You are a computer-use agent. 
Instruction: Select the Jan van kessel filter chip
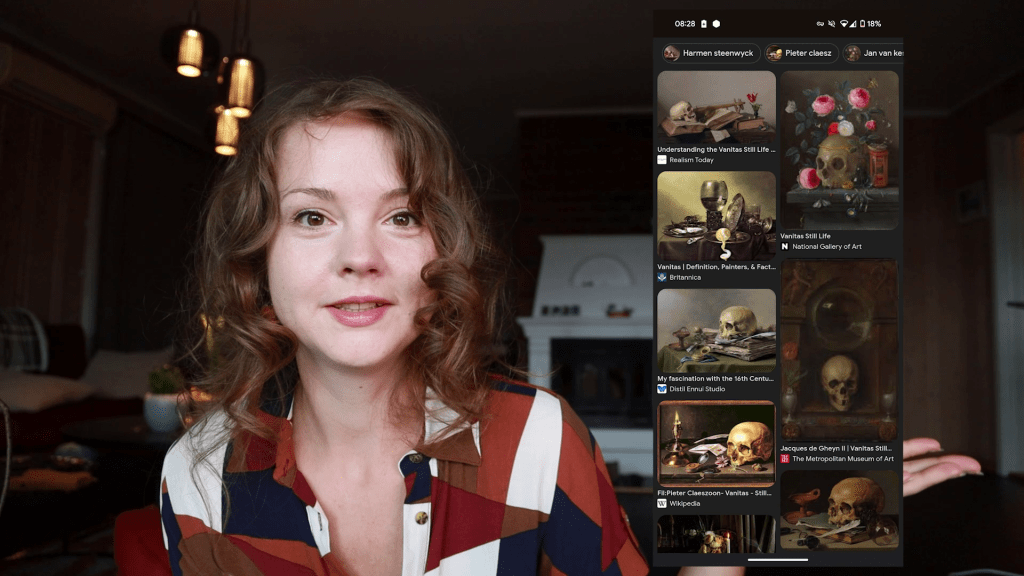(x=874, y=53)
